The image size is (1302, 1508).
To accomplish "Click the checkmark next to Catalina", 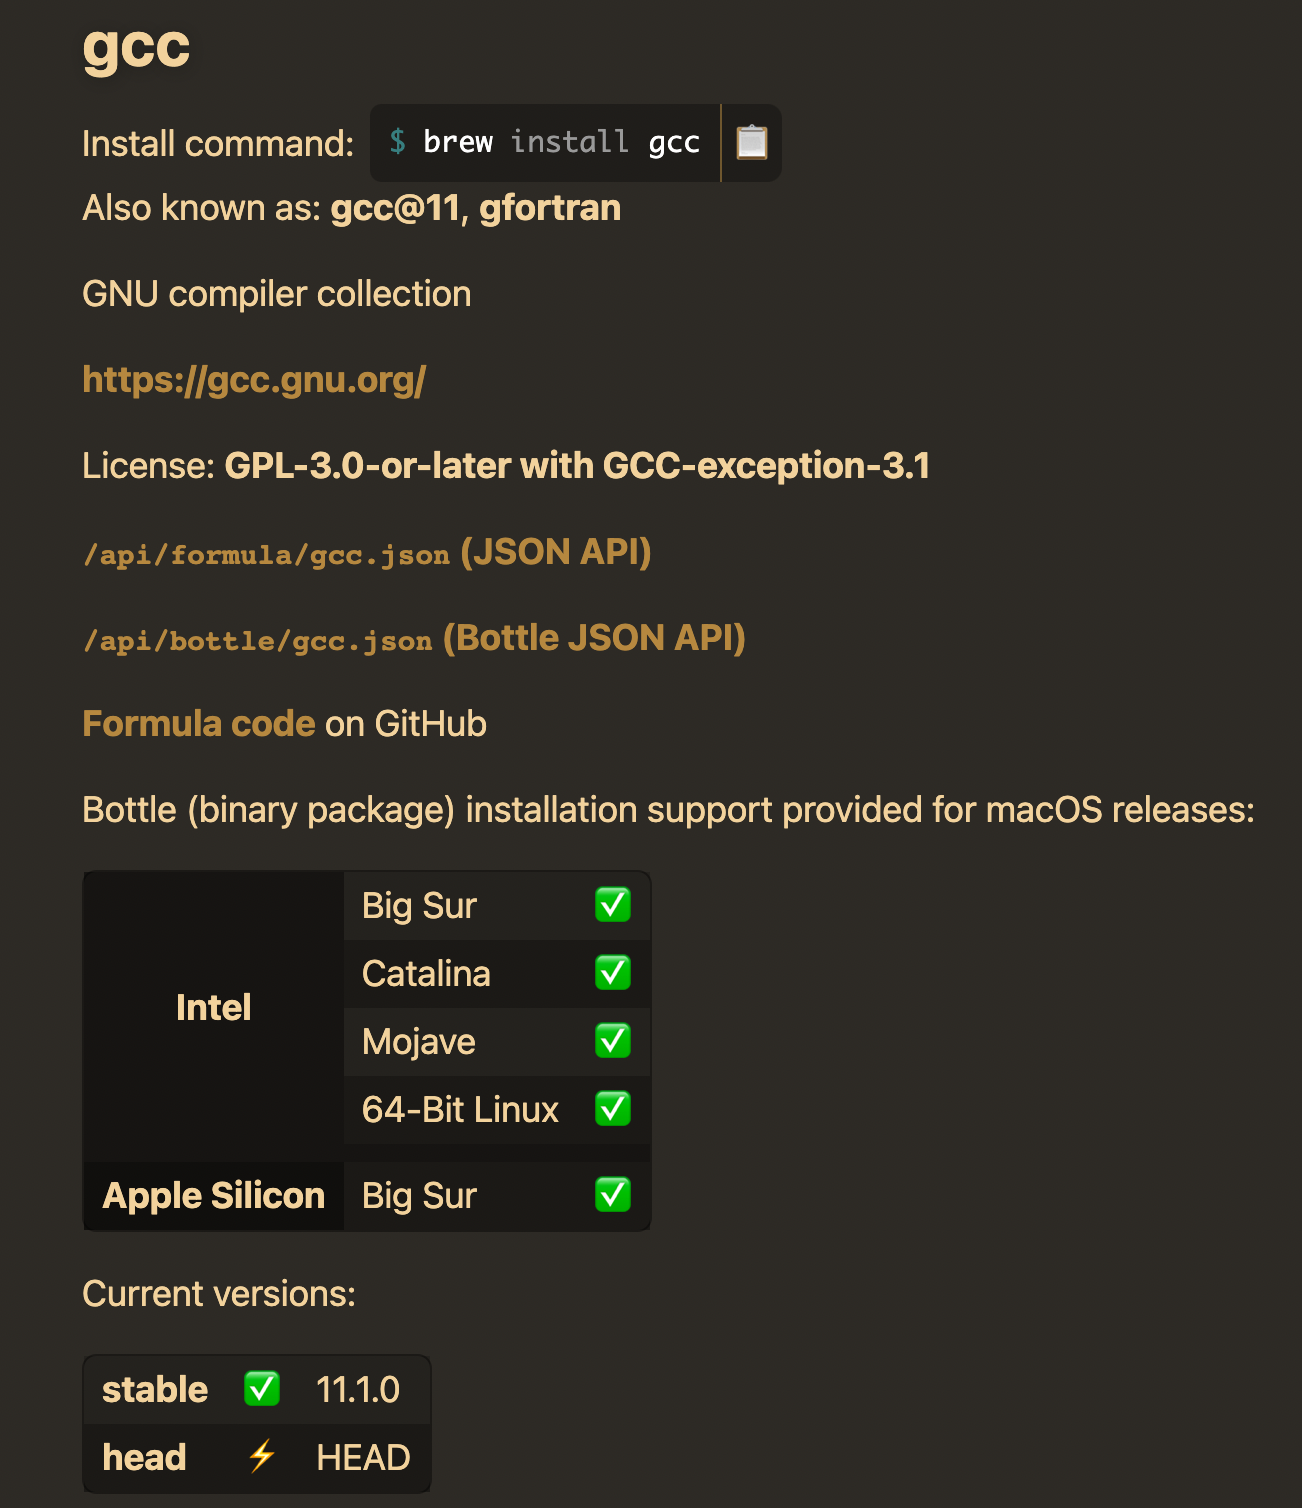I will point(613,973).
